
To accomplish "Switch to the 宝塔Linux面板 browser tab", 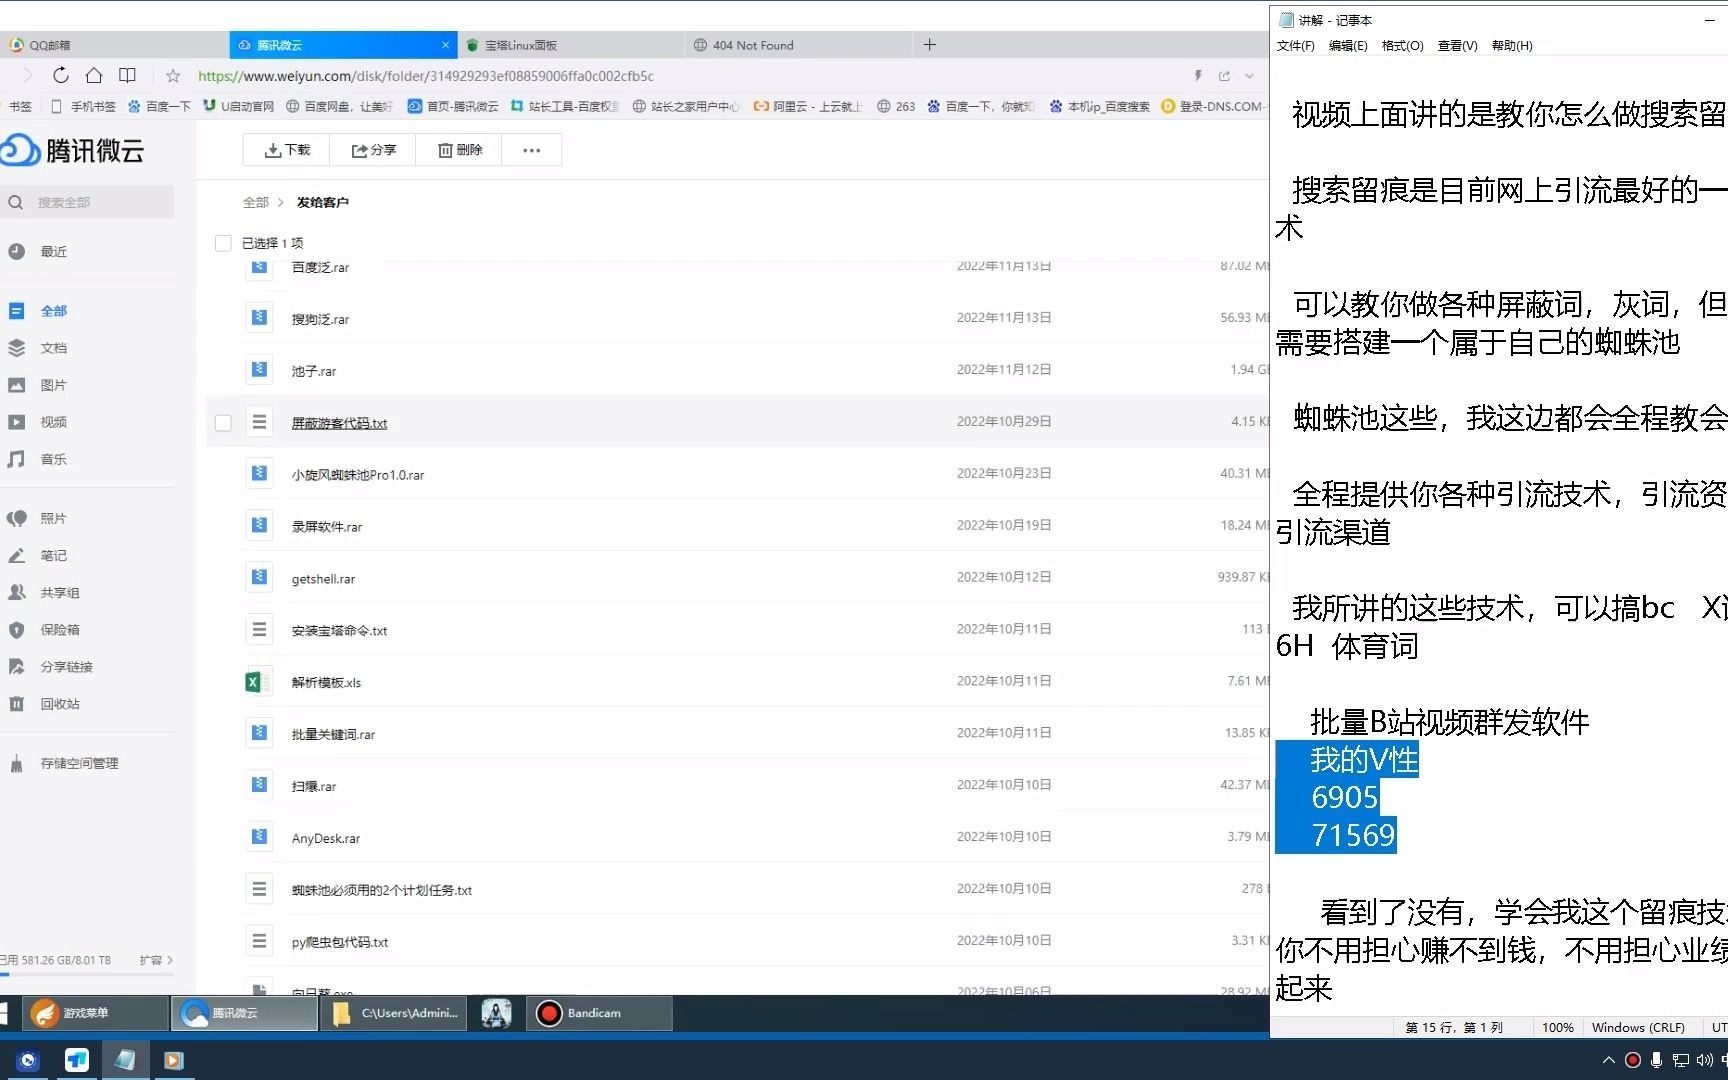I will (570, 45).
